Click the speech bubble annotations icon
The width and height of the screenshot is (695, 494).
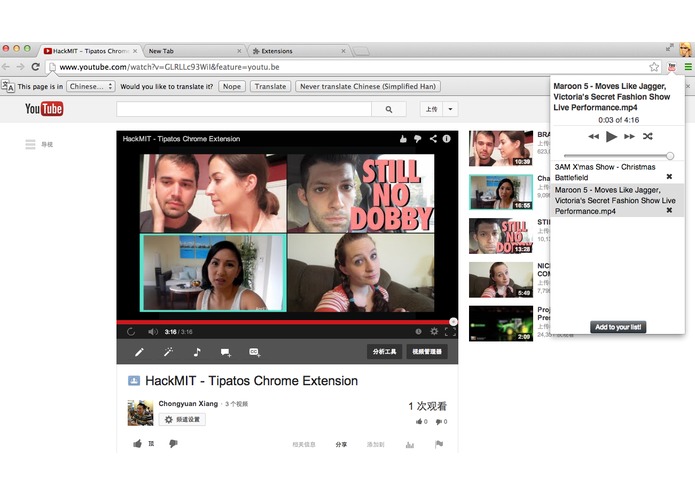226,352
